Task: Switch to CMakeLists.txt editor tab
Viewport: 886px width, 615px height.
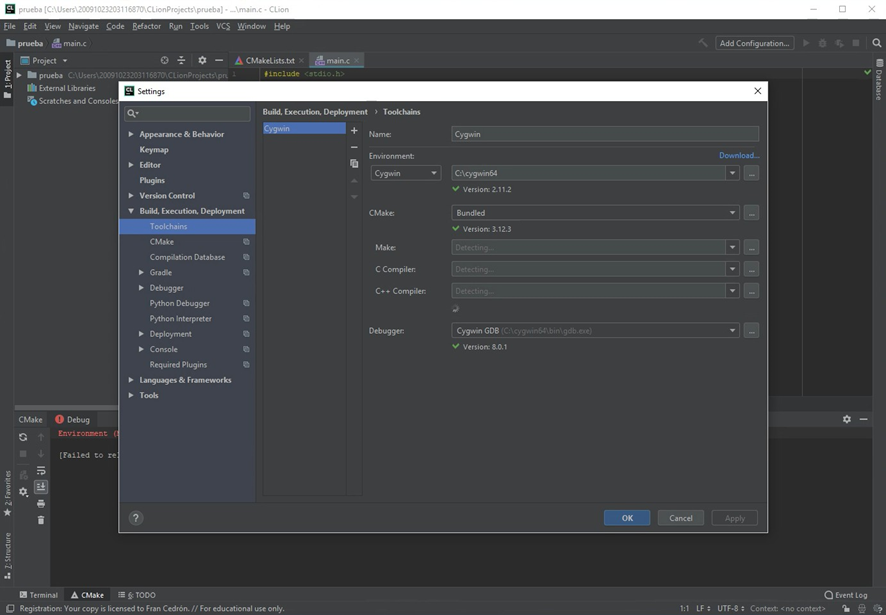Action: point(269,60)
